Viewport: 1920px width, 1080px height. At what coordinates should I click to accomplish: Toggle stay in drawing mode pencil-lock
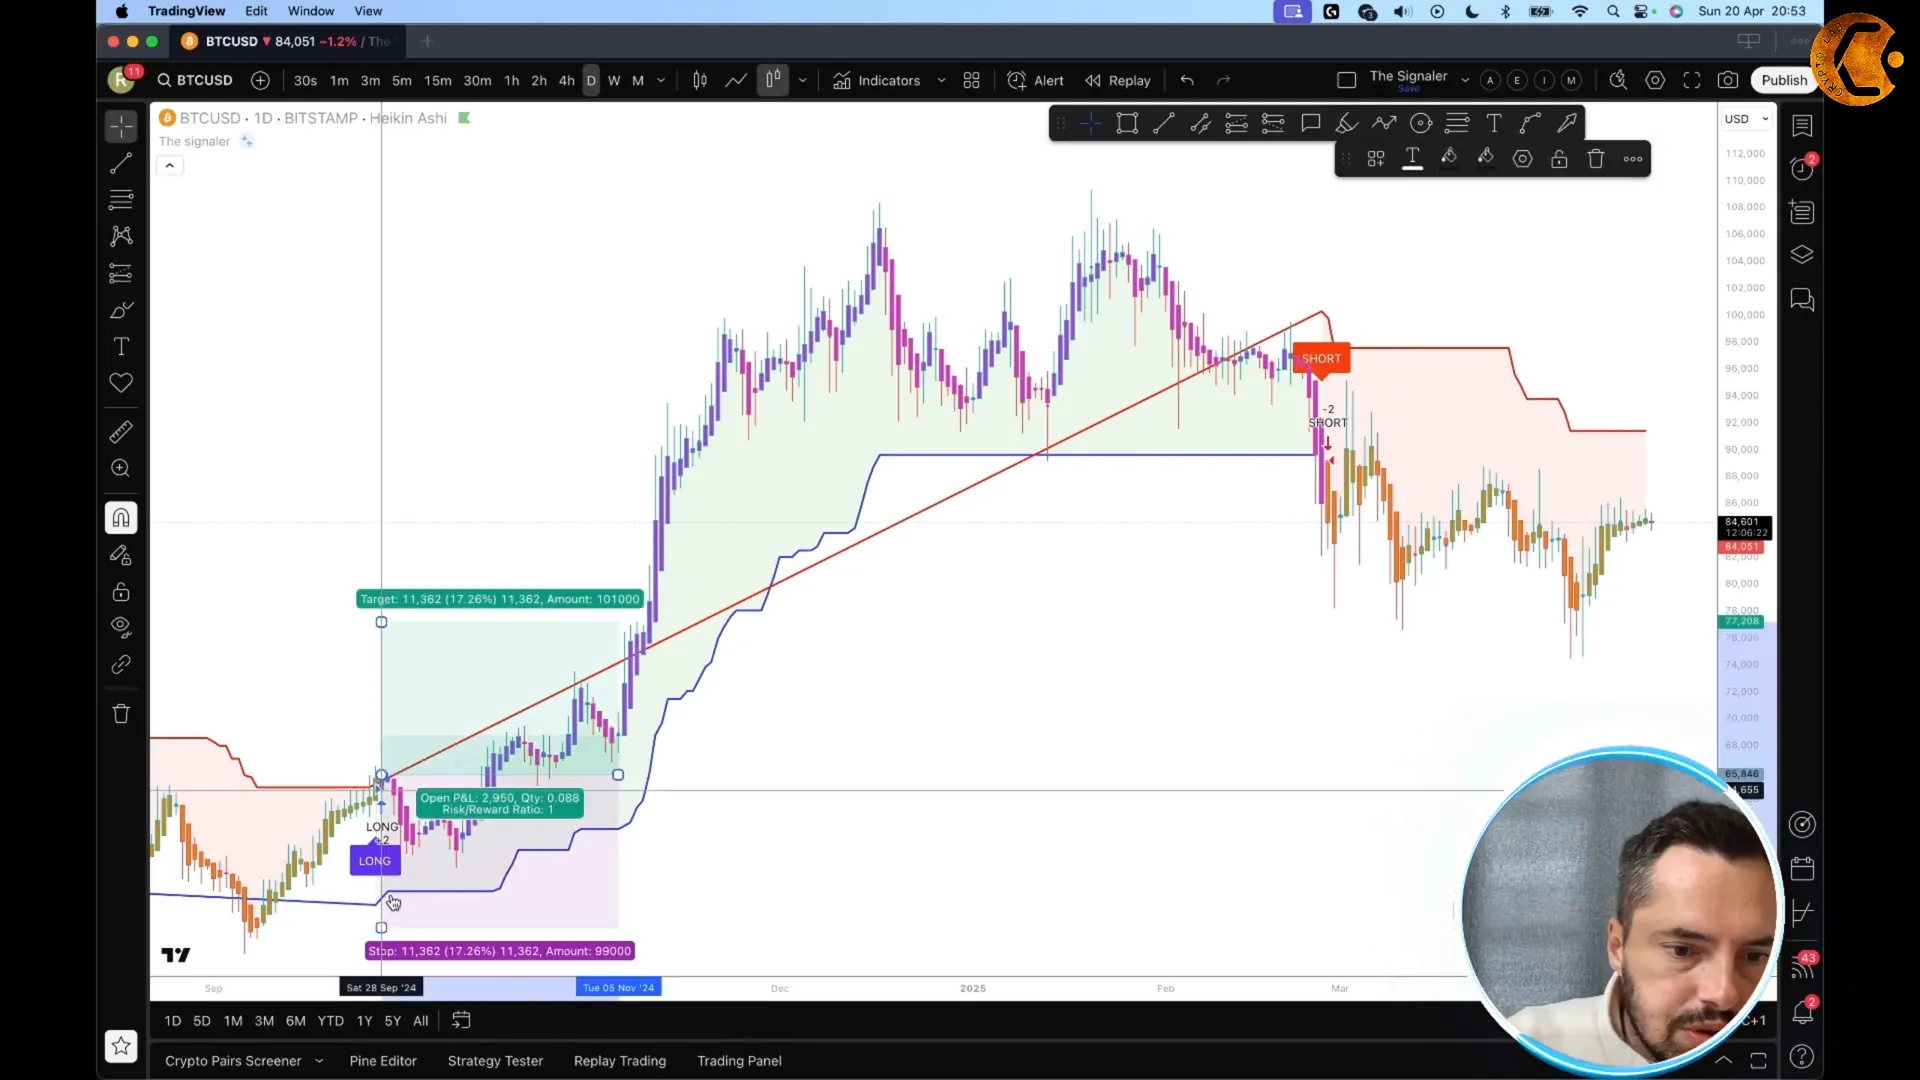pyautogui.click(x=121, y=555)
